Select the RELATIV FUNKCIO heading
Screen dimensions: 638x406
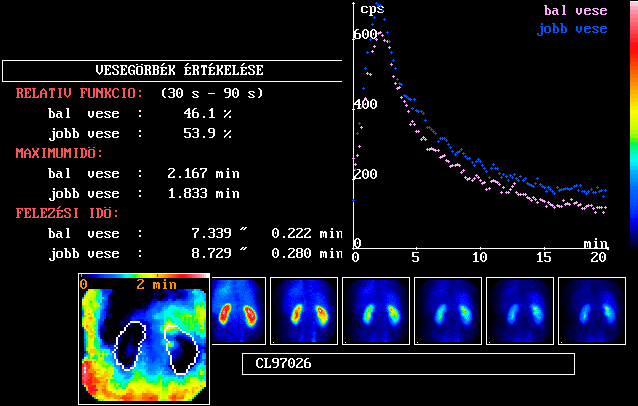(79, 93)
